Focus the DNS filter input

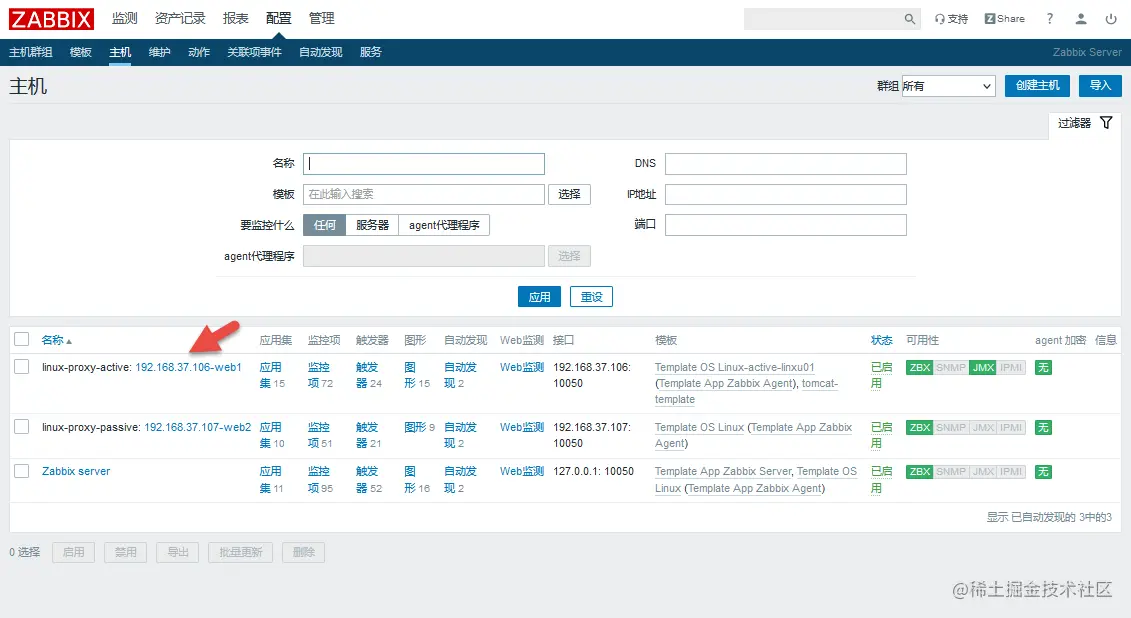(x=785, y=164)
